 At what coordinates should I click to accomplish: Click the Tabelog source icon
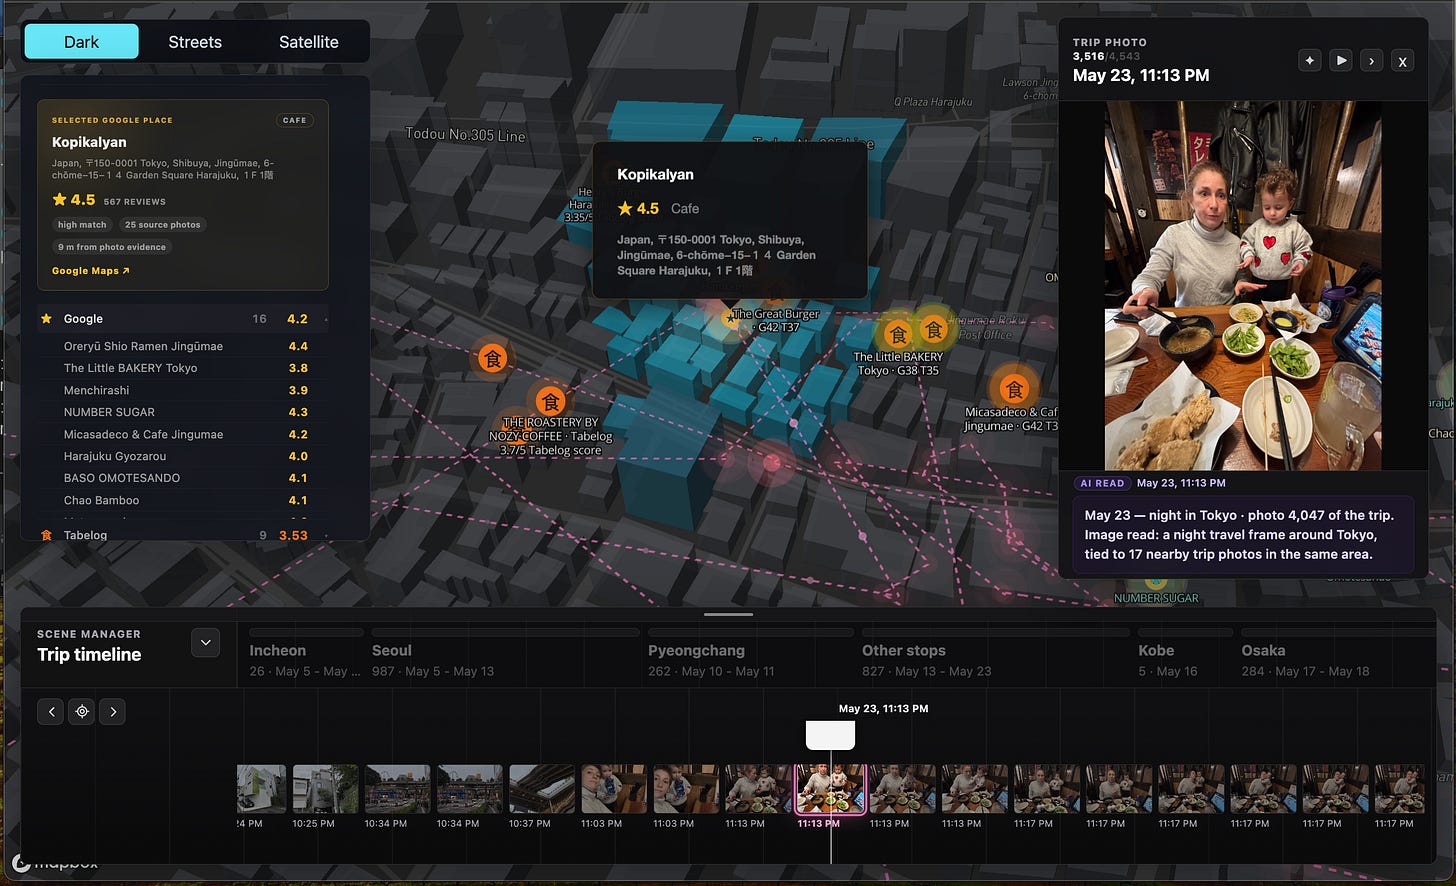coord(46,535)
